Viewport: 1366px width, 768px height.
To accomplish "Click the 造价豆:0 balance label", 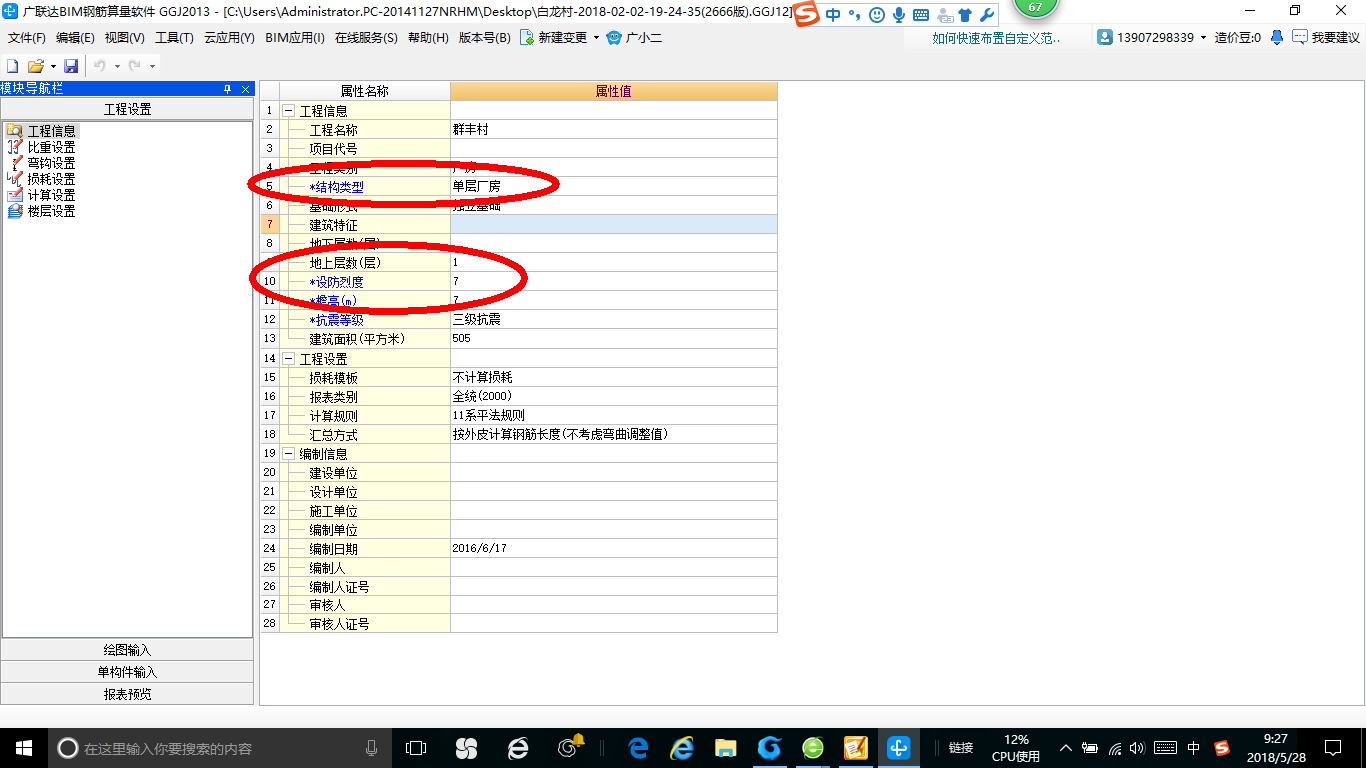I will pos(1238,38).
